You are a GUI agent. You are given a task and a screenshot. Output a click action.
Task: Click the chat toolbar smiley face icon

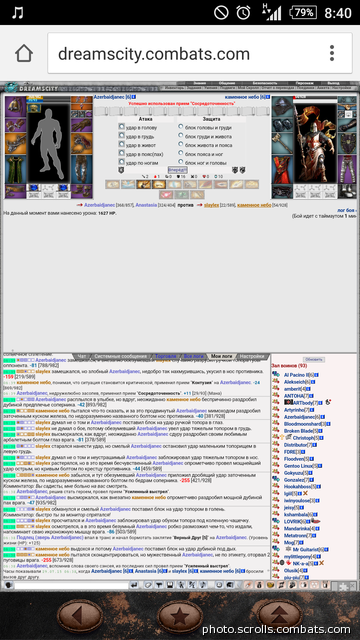click(x=220, y=585)
